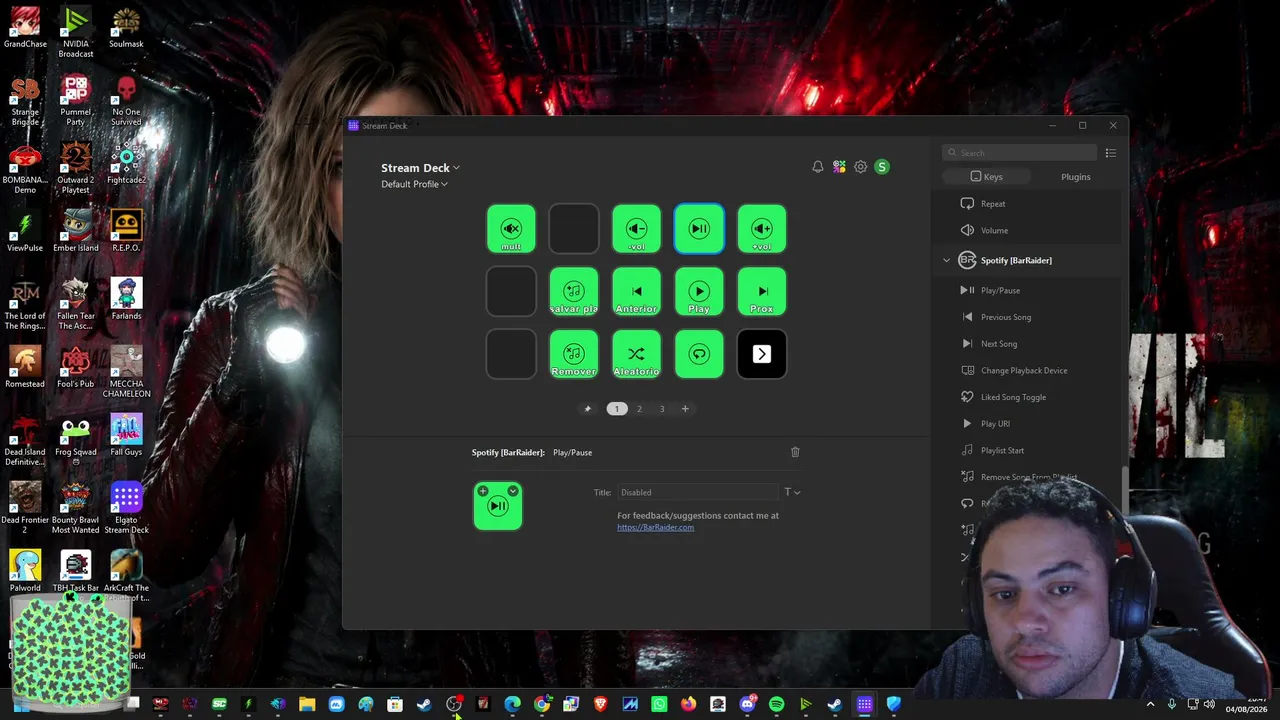Viewport: 1280px width, 720px height.
Task: Click the Title input field
Action: pos(697,492)
